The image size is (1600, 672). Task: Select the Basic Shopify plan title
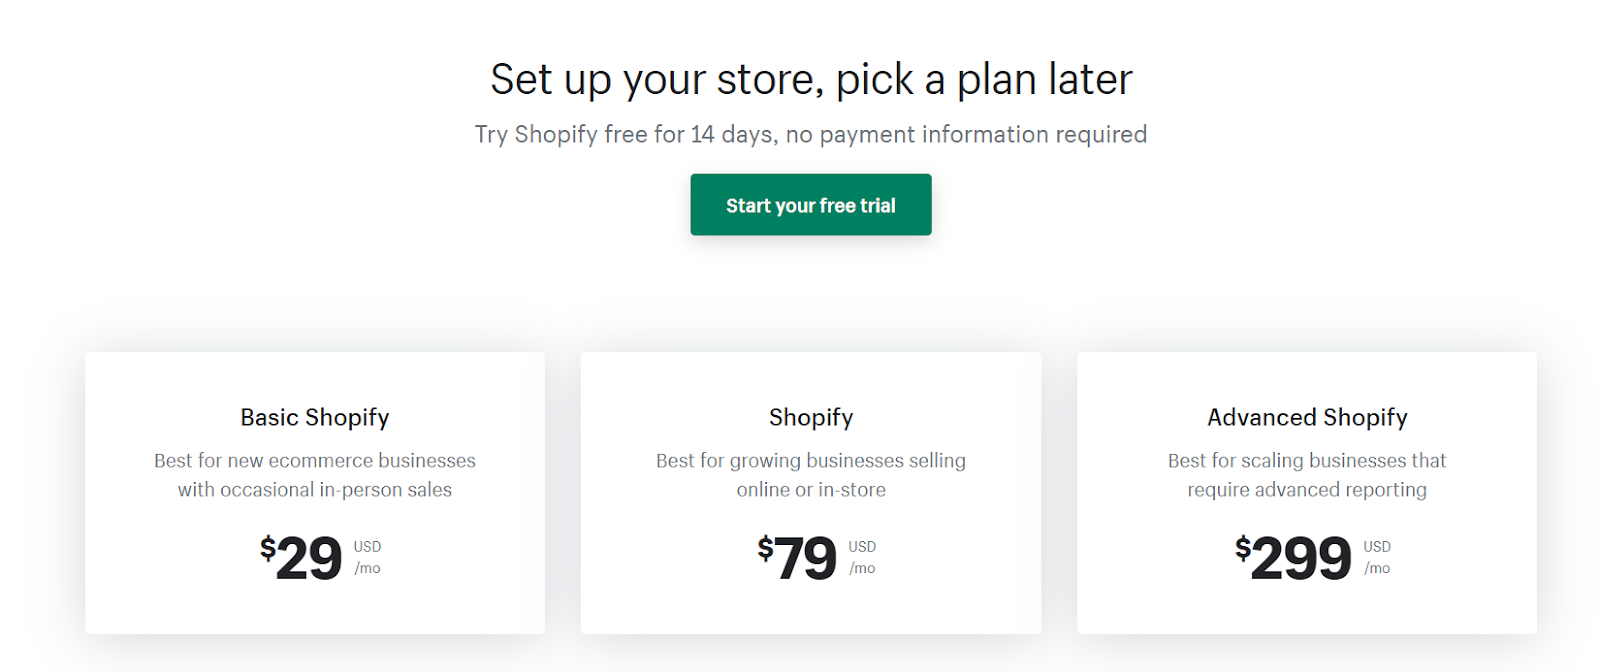click(315, 417)
